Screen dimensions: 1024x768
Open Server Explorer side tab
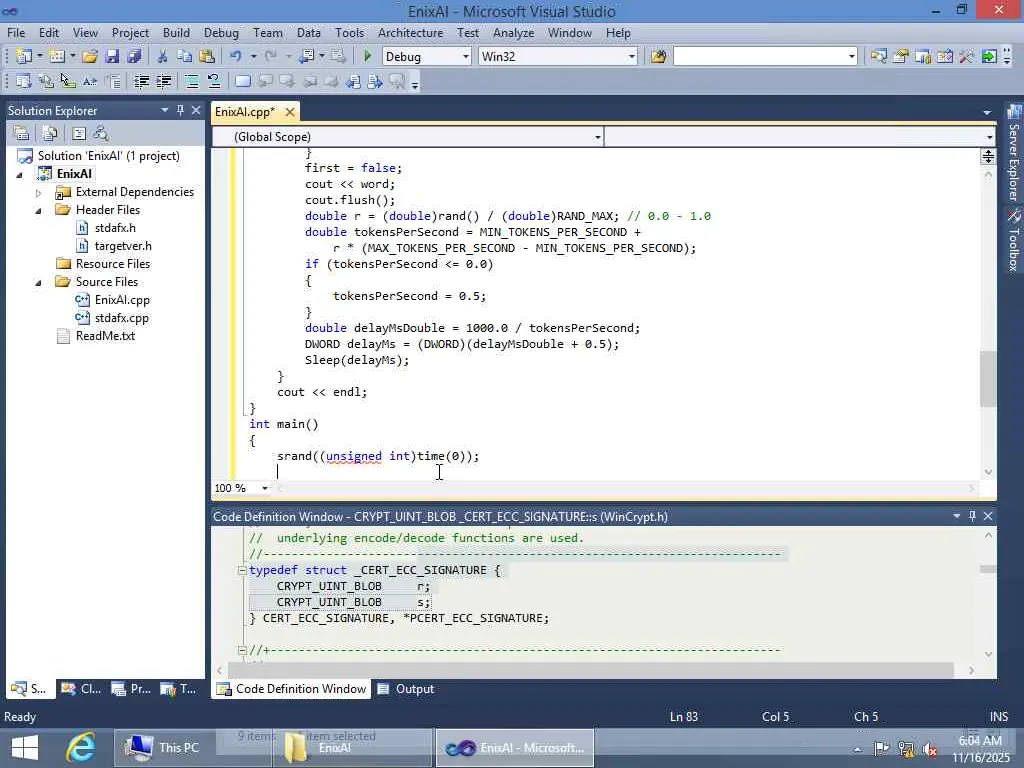tap(1014, 153)
